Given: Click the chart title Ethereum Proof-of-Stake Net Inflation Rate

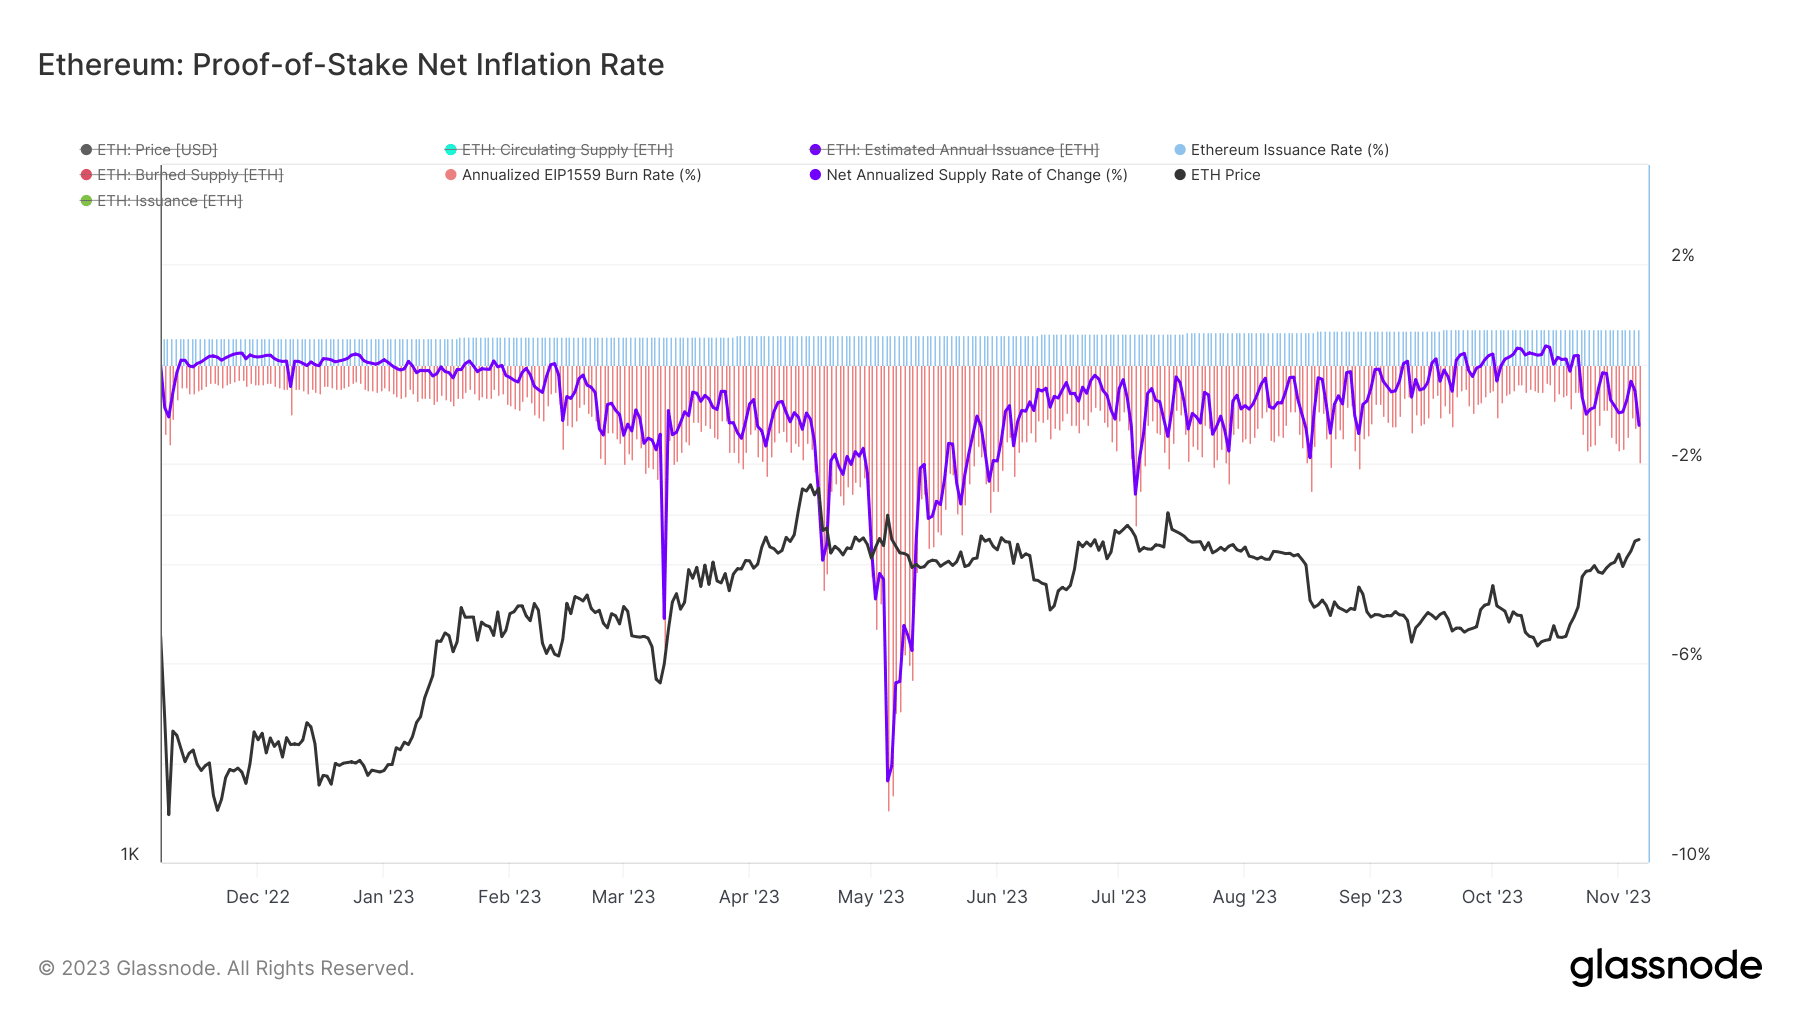Looking at the screenshot, I should [351, 65].
